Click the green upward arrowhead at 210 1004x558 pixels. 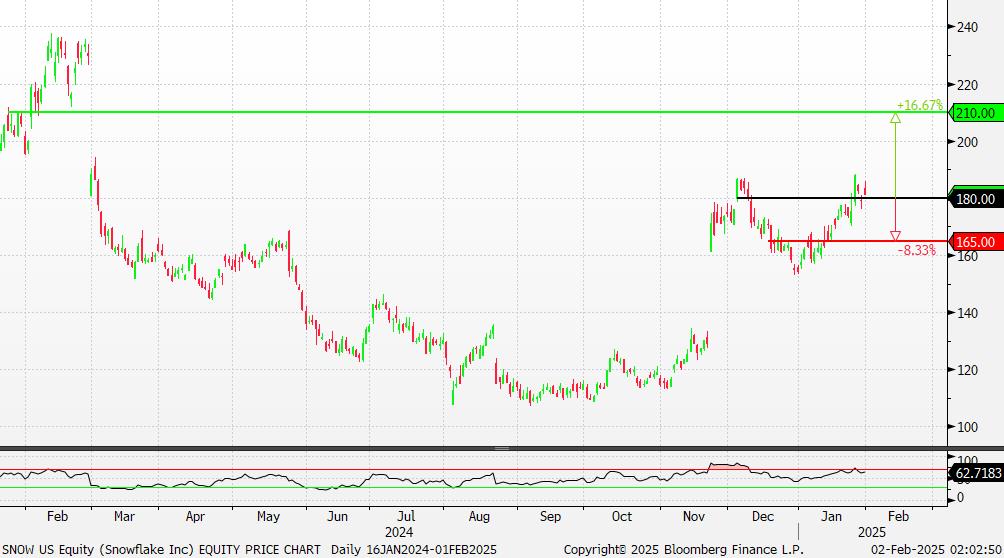895,118
